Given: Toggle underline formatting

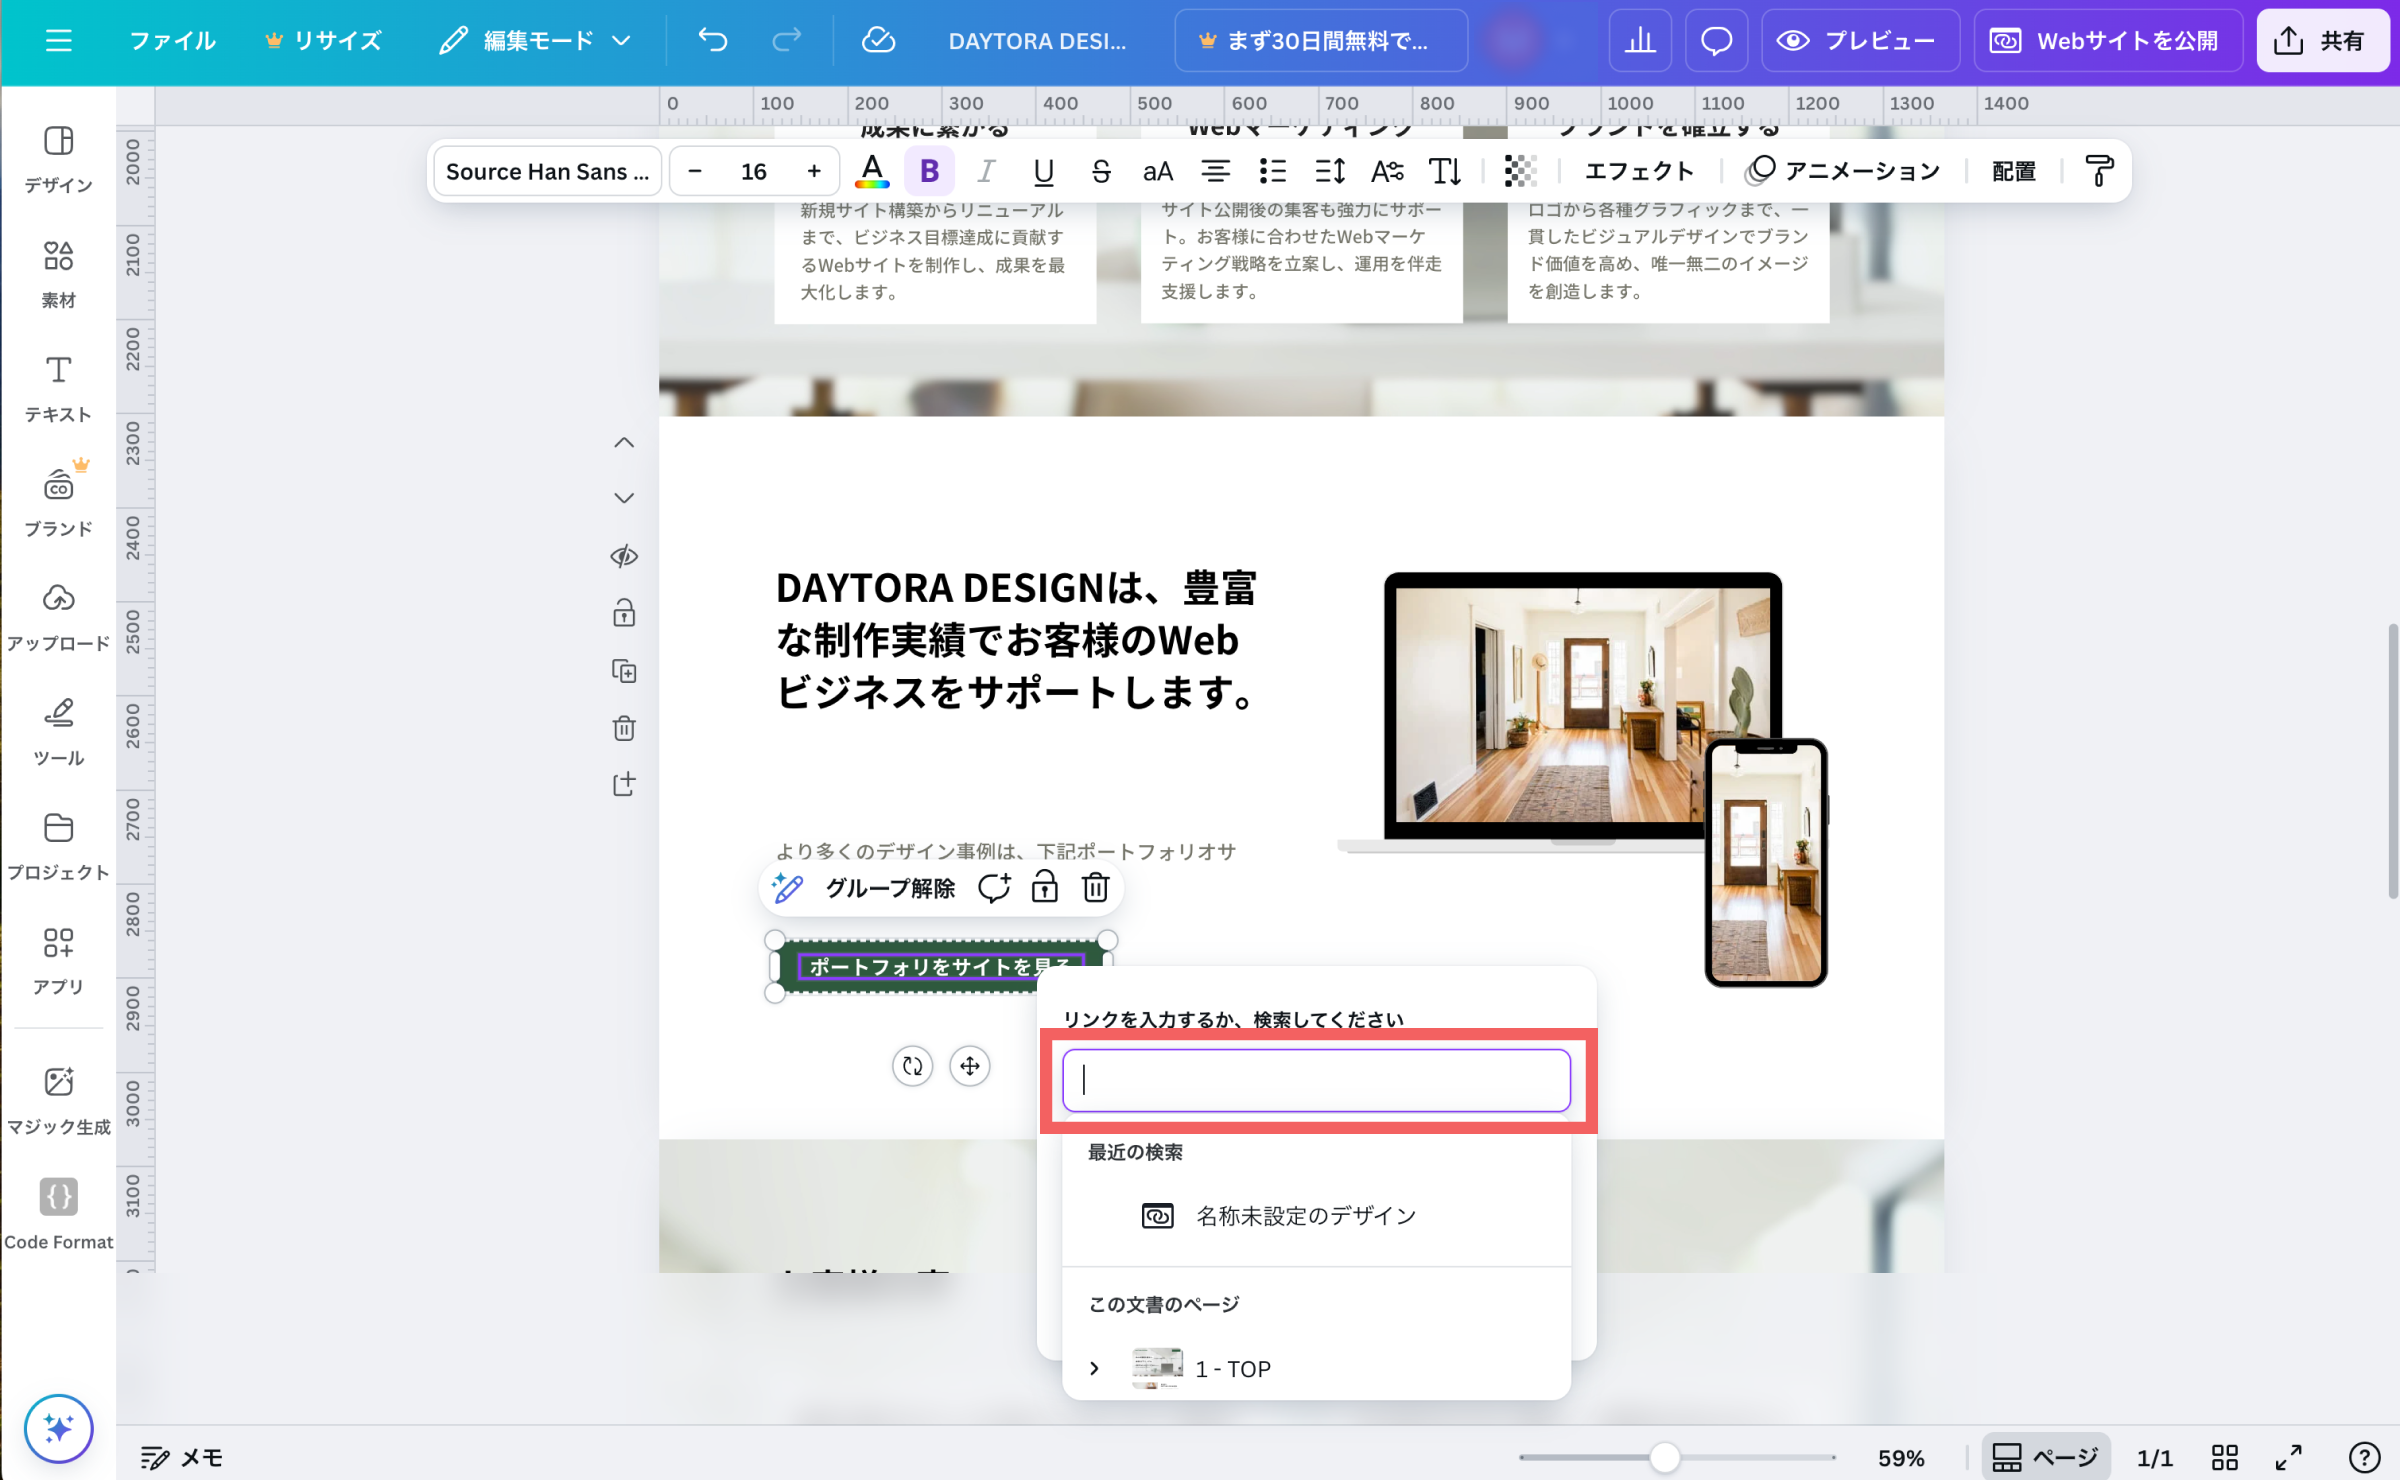Looking at the screenshot, I should pyautogui.click(x=1043, y=171).
